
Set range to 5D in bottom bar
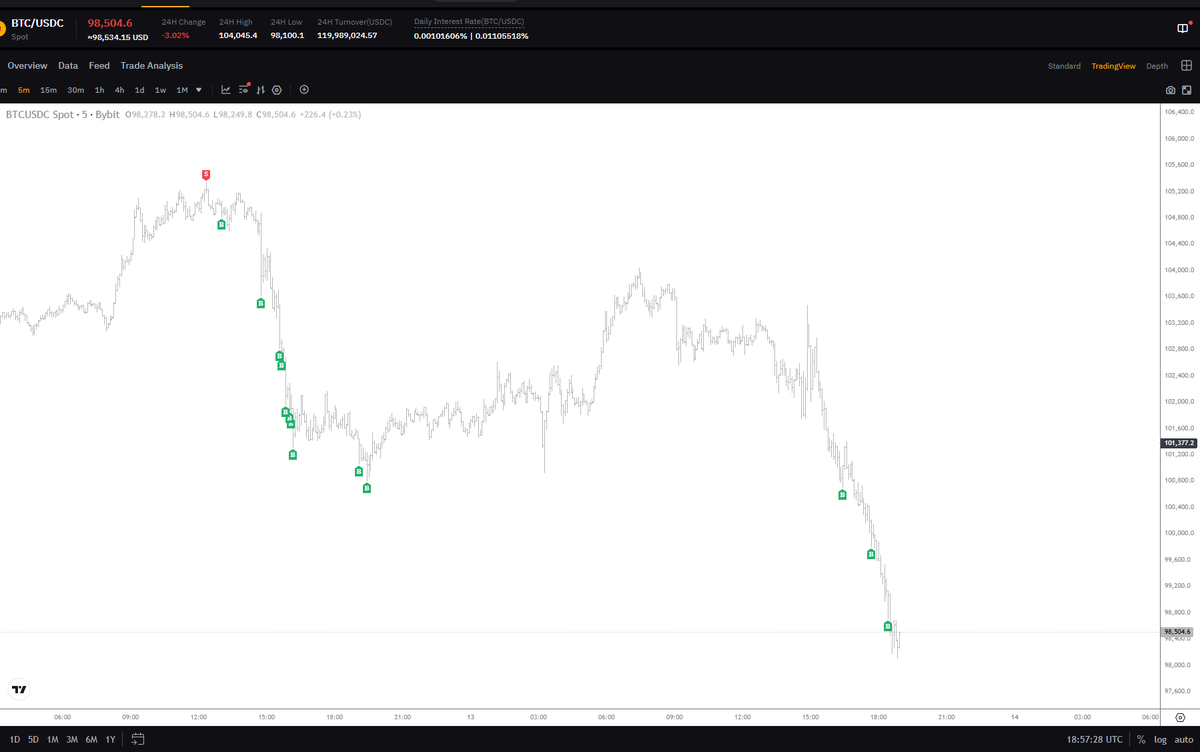pos(33,739)
